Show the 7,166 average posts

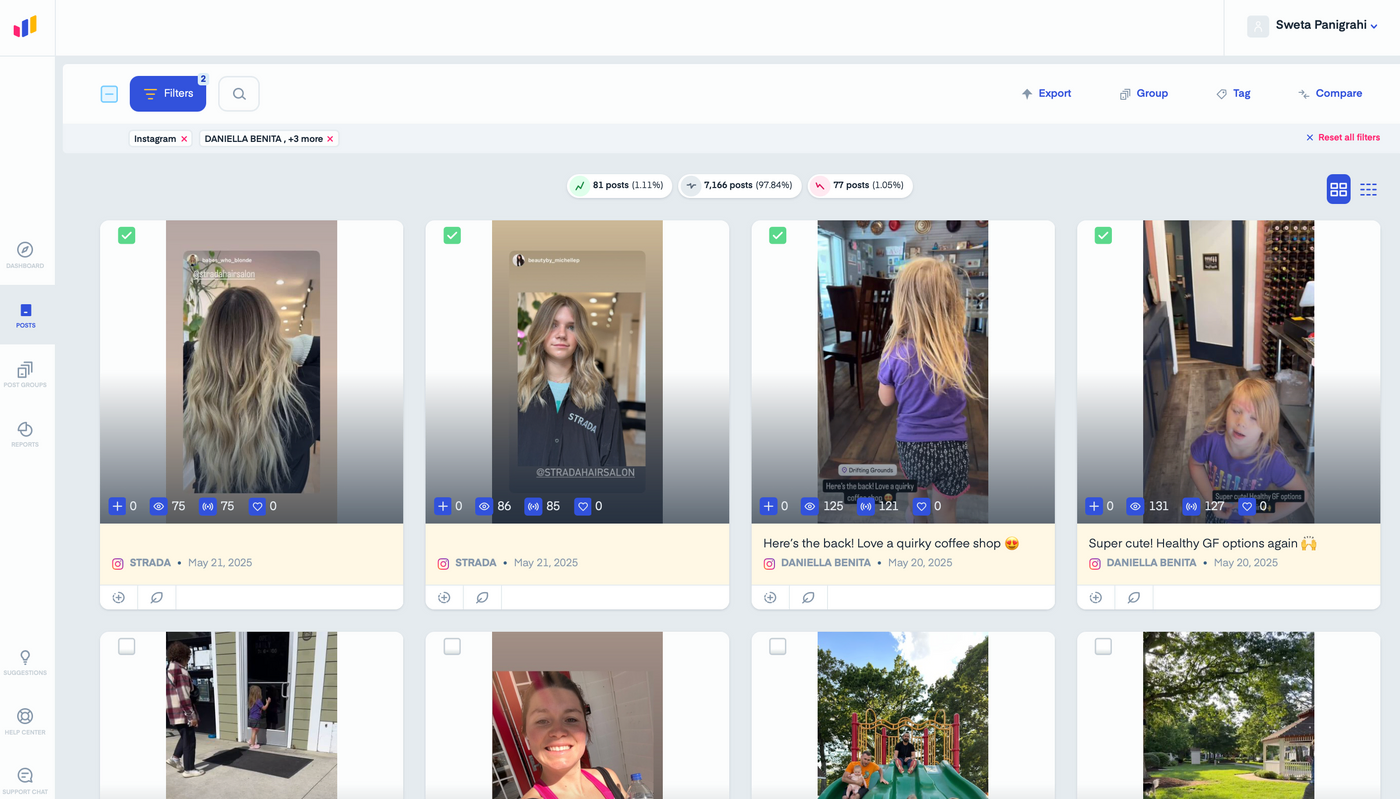pyautogui.click(x=740, y=186)
